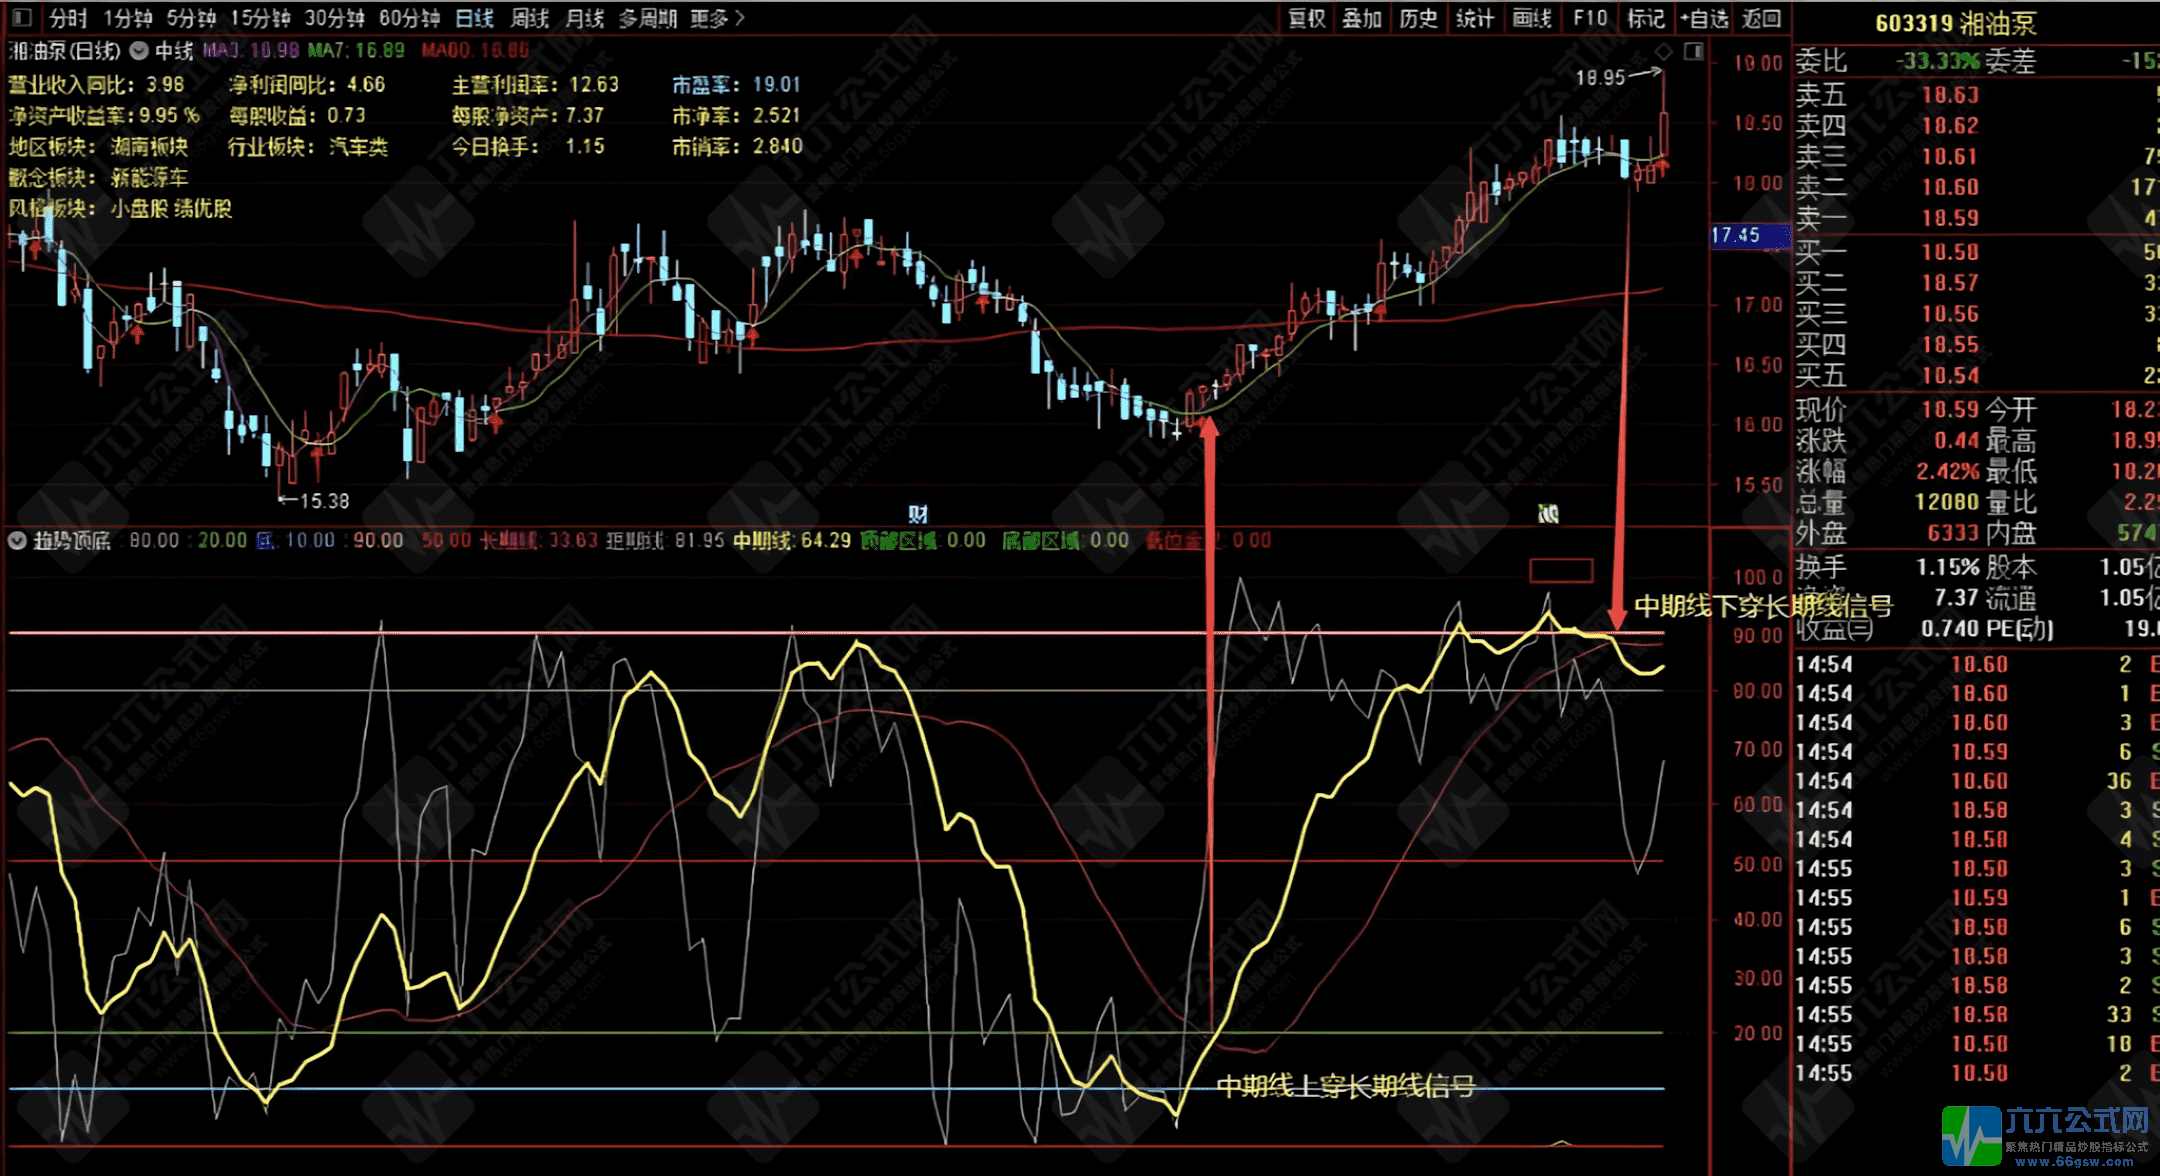Open the main chart indicator dropdown arrow

point(139,50)
